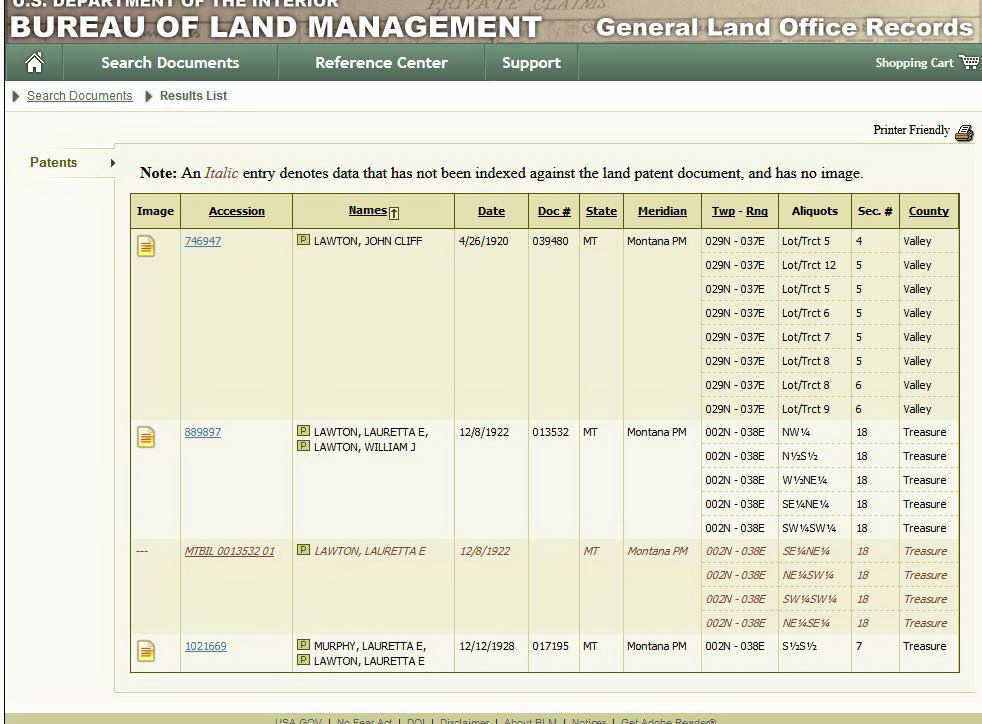982x724 pixels.
Task: Open document image for accession 889897
Action: (146, 437)
